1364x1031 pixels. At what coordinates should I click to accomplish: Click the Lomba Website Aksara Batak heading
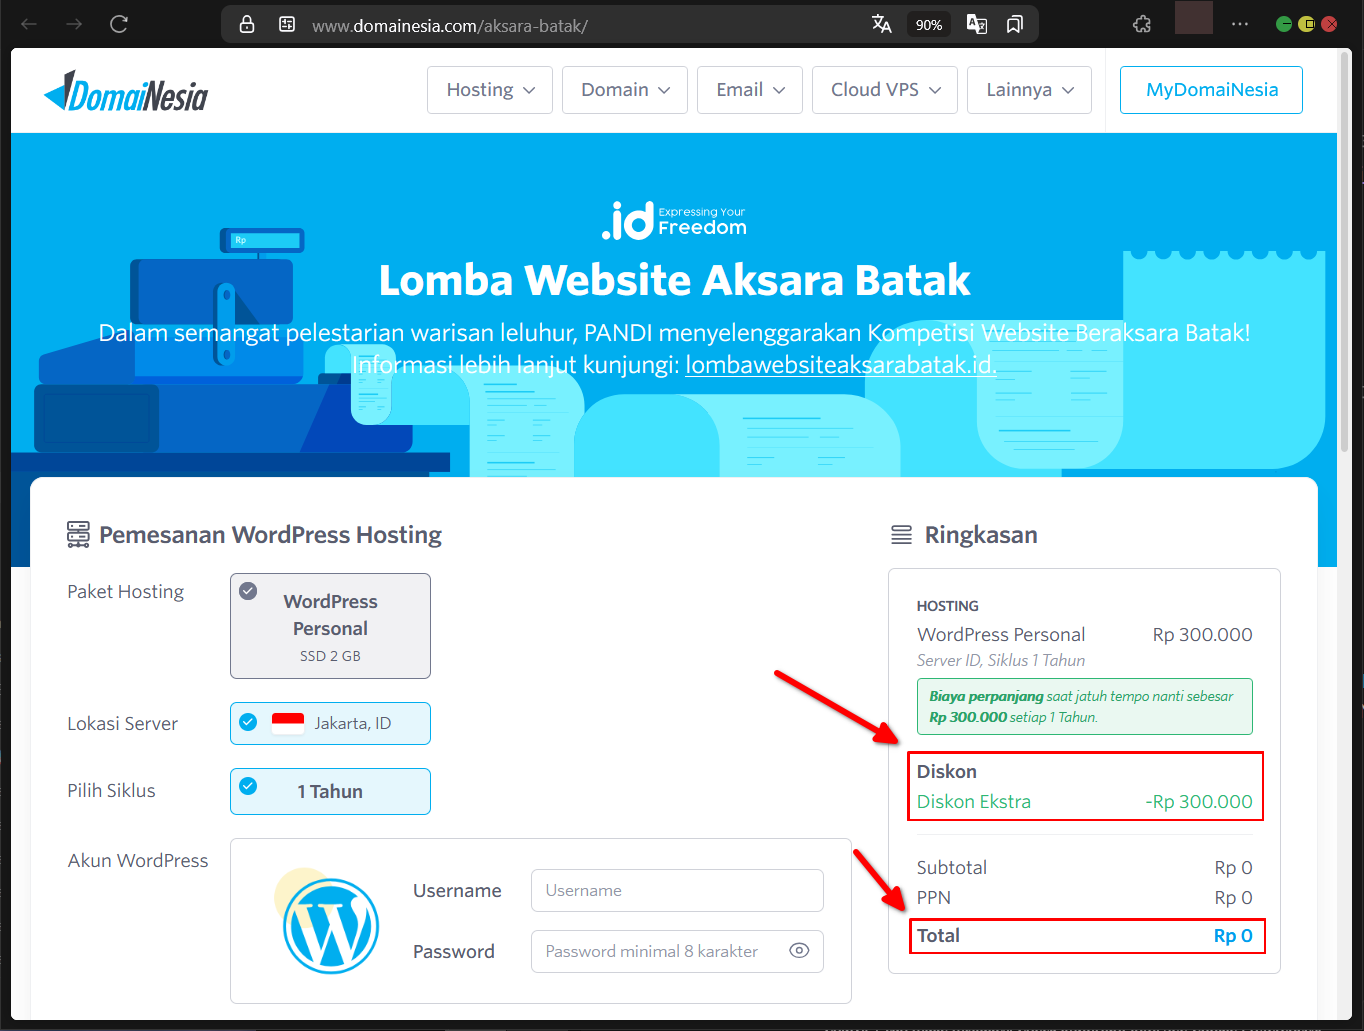pyautogui.click(x=674, y=280)
